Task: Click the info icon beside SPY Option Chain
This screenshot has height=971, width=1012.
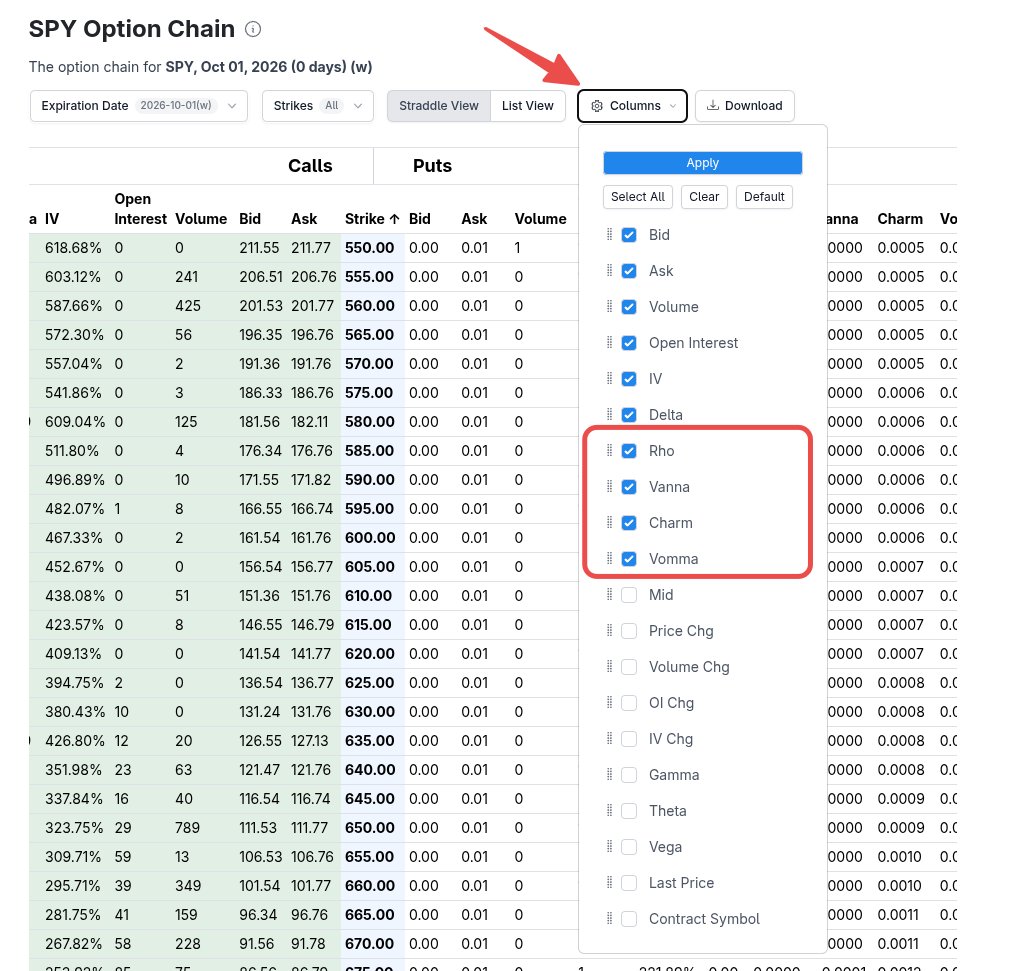Action: pos(253,29)
